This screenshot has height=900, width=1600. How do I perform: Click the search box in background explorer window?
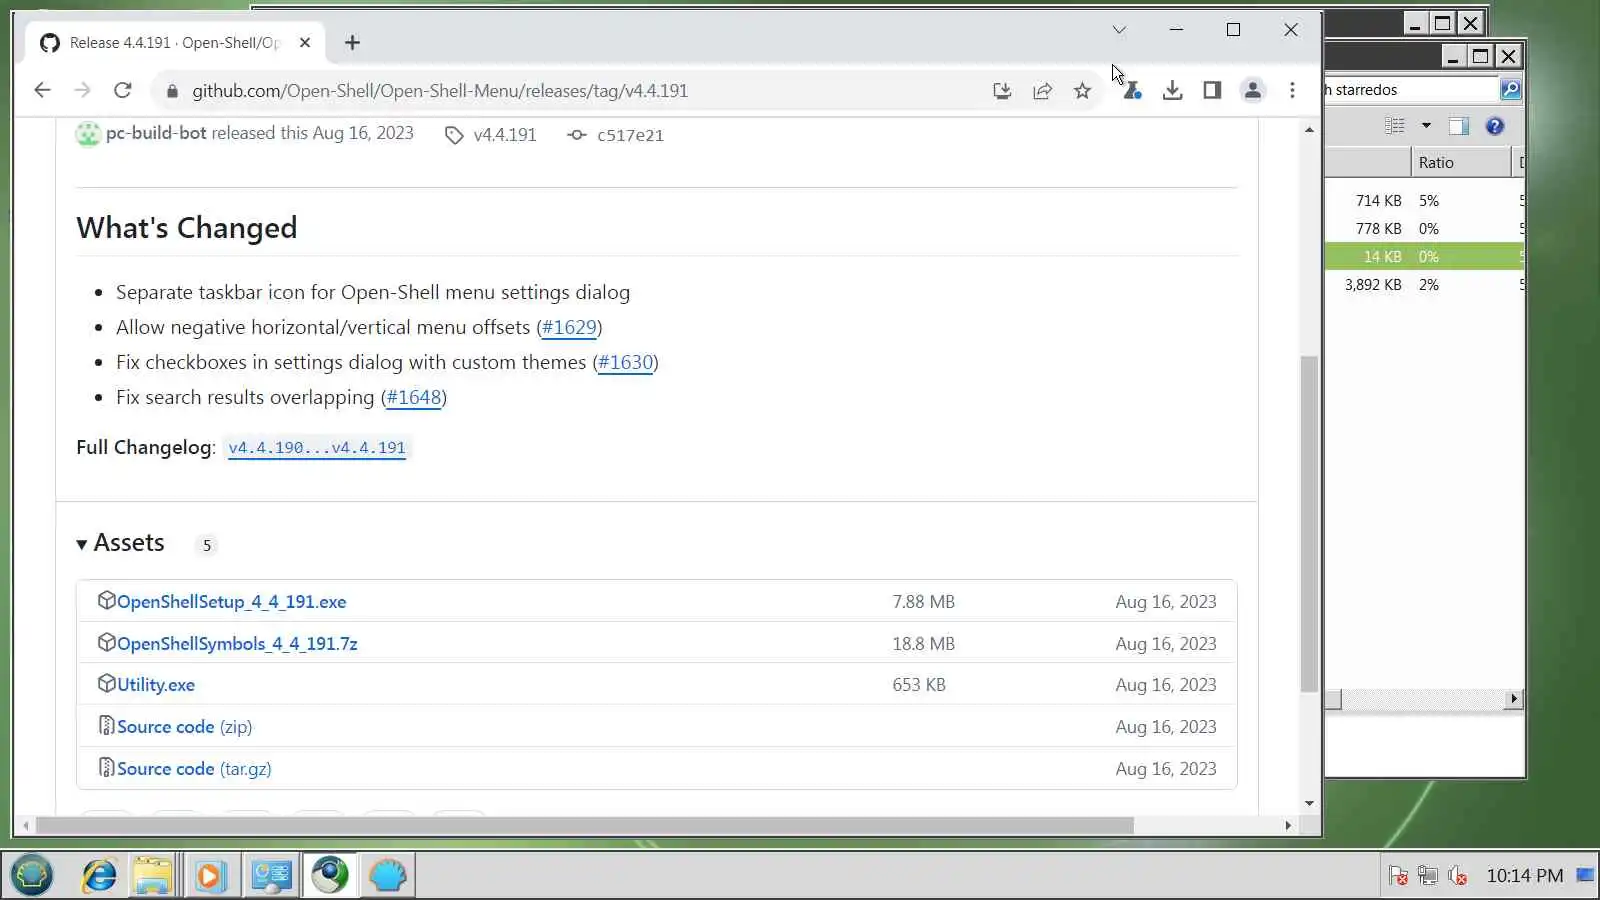pyautogui.click(x=1410, y=90)
